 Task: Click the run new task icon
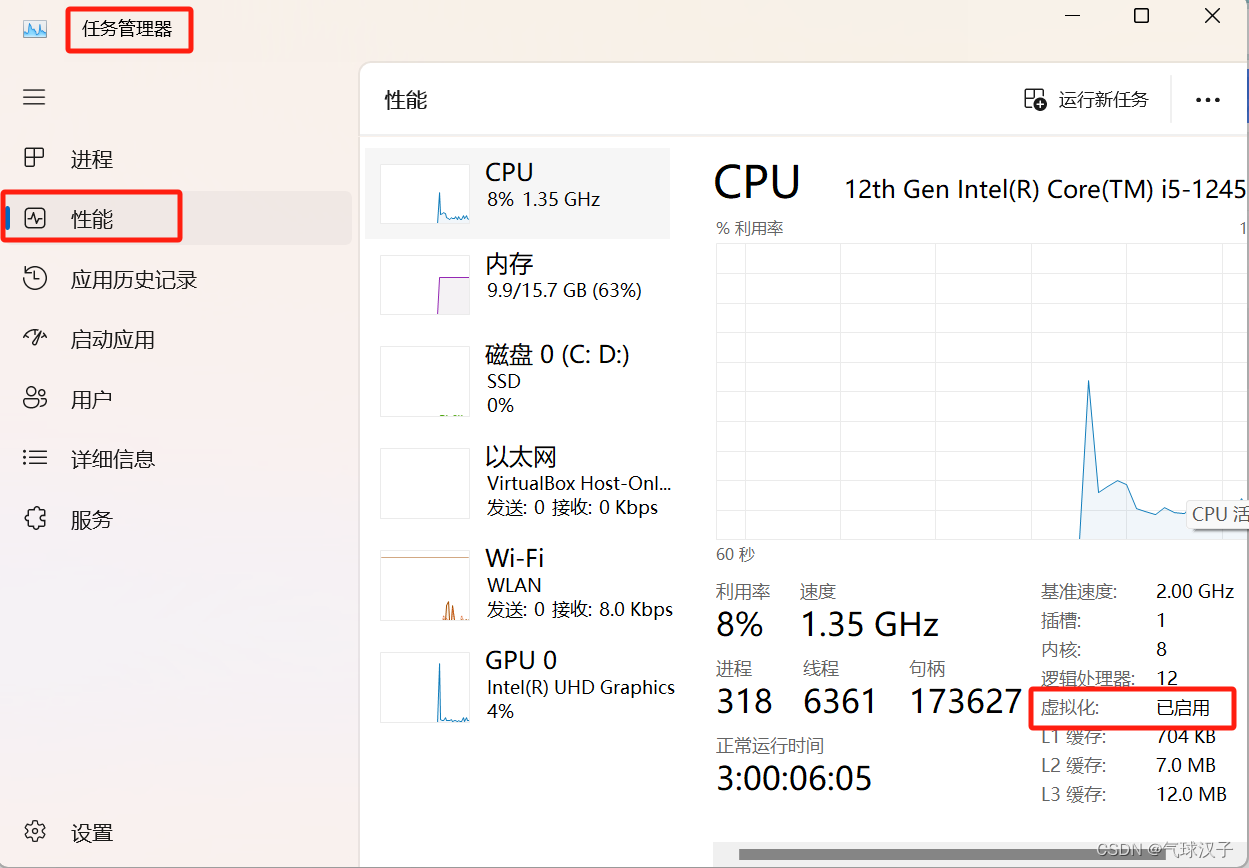[1035, 99]
